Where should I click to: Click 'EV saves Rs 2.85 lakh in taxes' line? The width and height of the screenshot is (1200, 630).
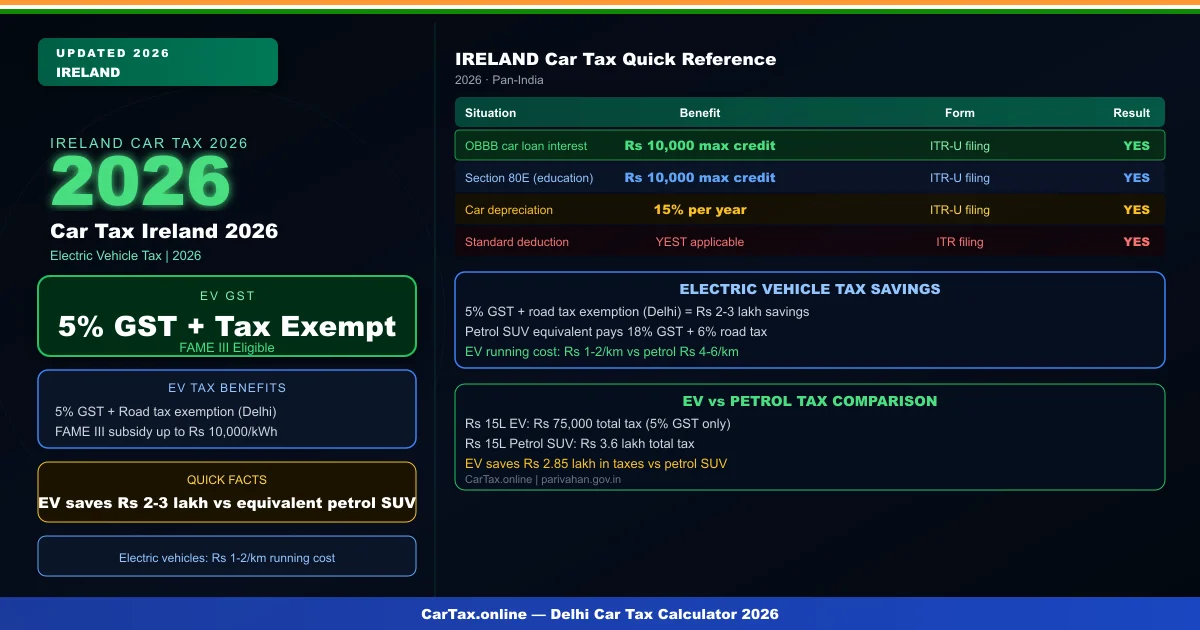(x=596, y=463)
